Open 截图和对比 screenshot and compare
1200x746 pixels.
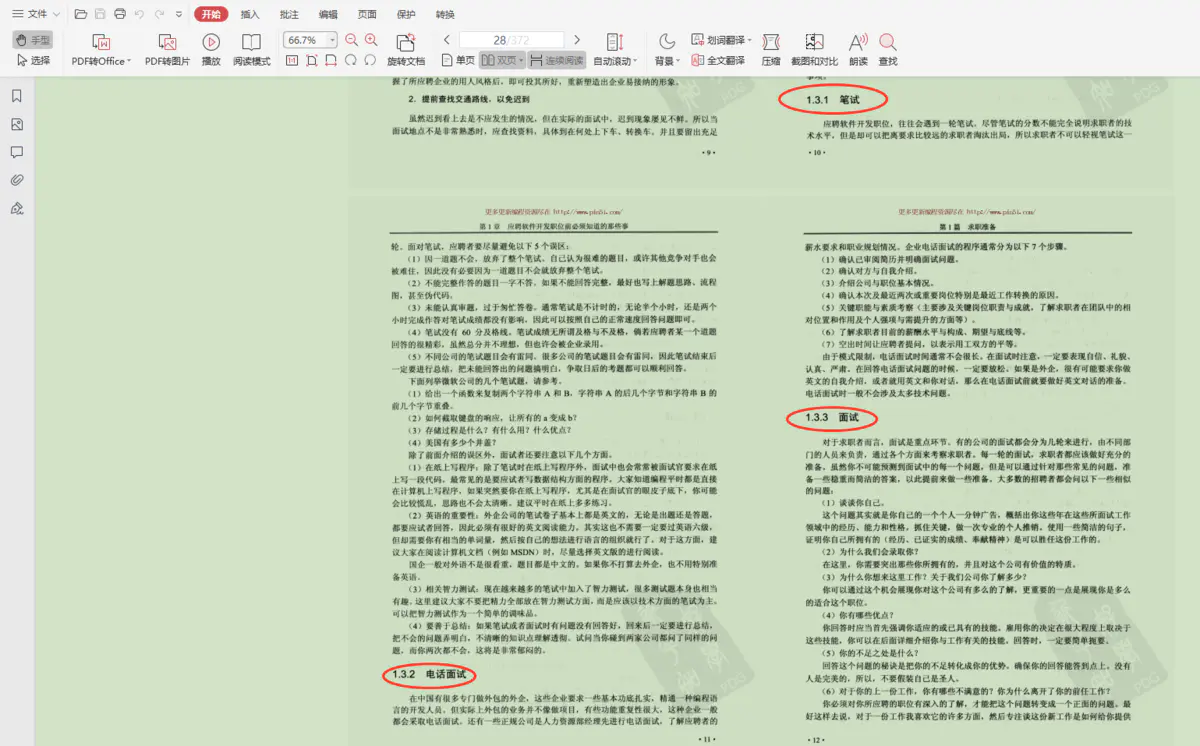tap(814, 50)
